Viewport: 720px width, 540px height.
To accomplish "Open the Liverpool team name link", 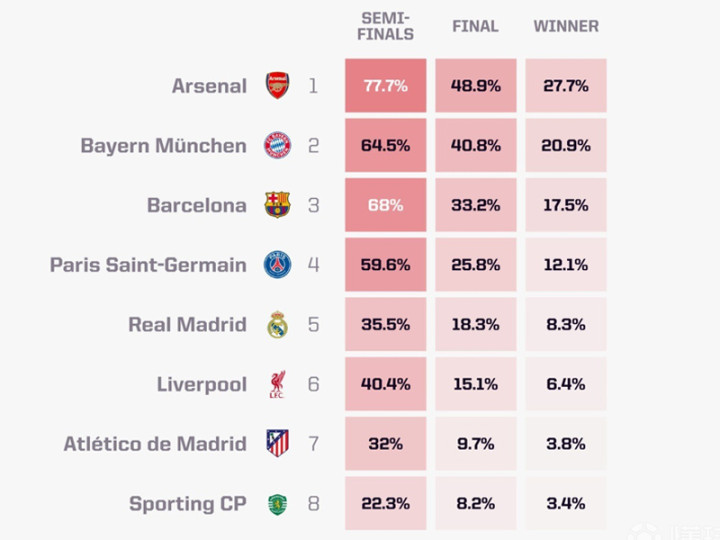I will pyautogui.click(x=202, y=384).
